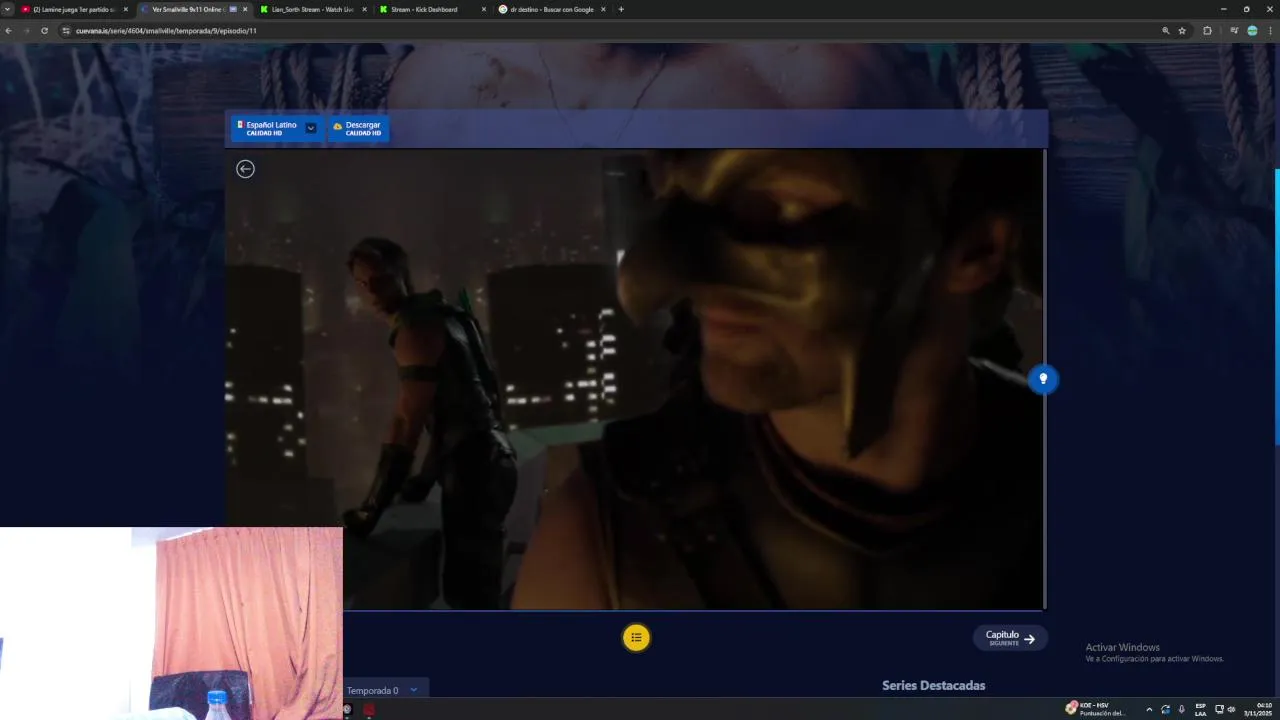The image size is (1280, 720).
Task: Show hidden system tray icons
Action: (1149, 709)
